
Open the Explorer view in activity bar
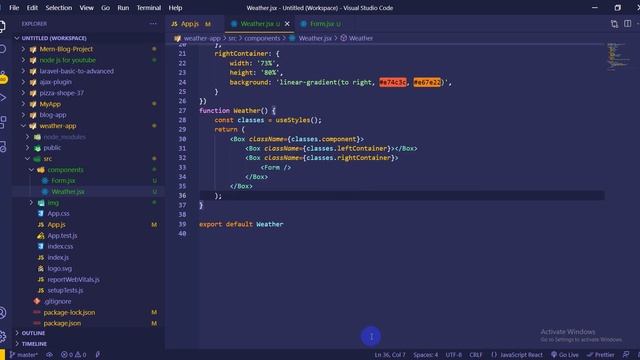(2, 26)
